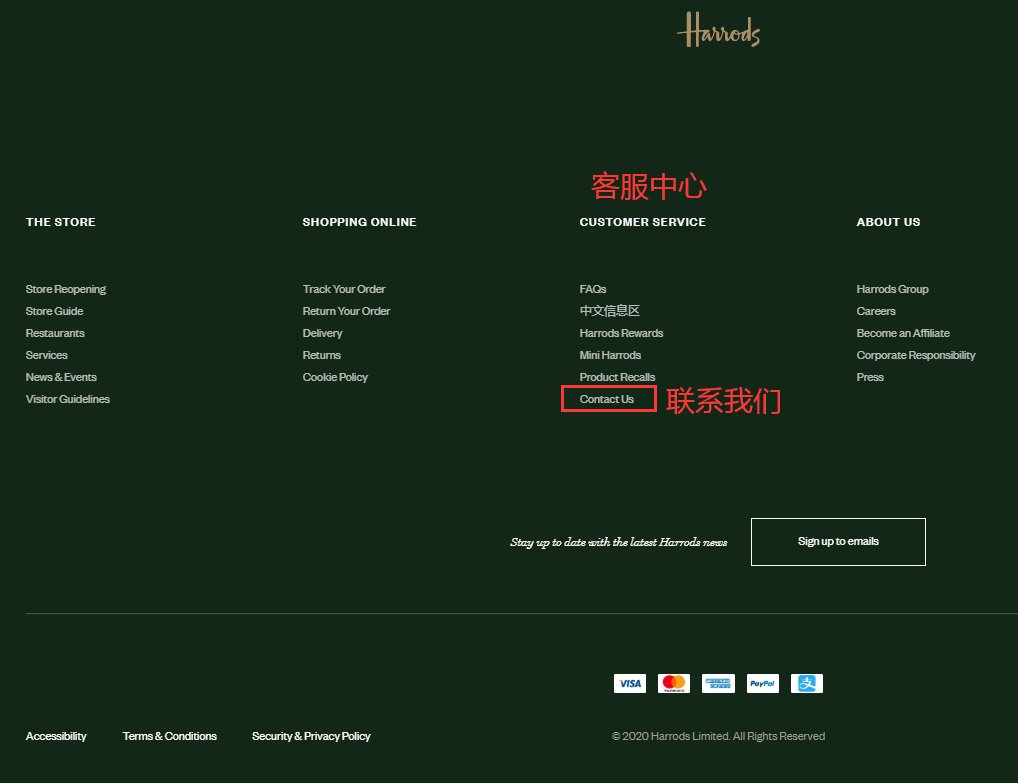Open Harrods Rewards link
Viewport: 1018px width, 783px height.
[x=621, y=333]
